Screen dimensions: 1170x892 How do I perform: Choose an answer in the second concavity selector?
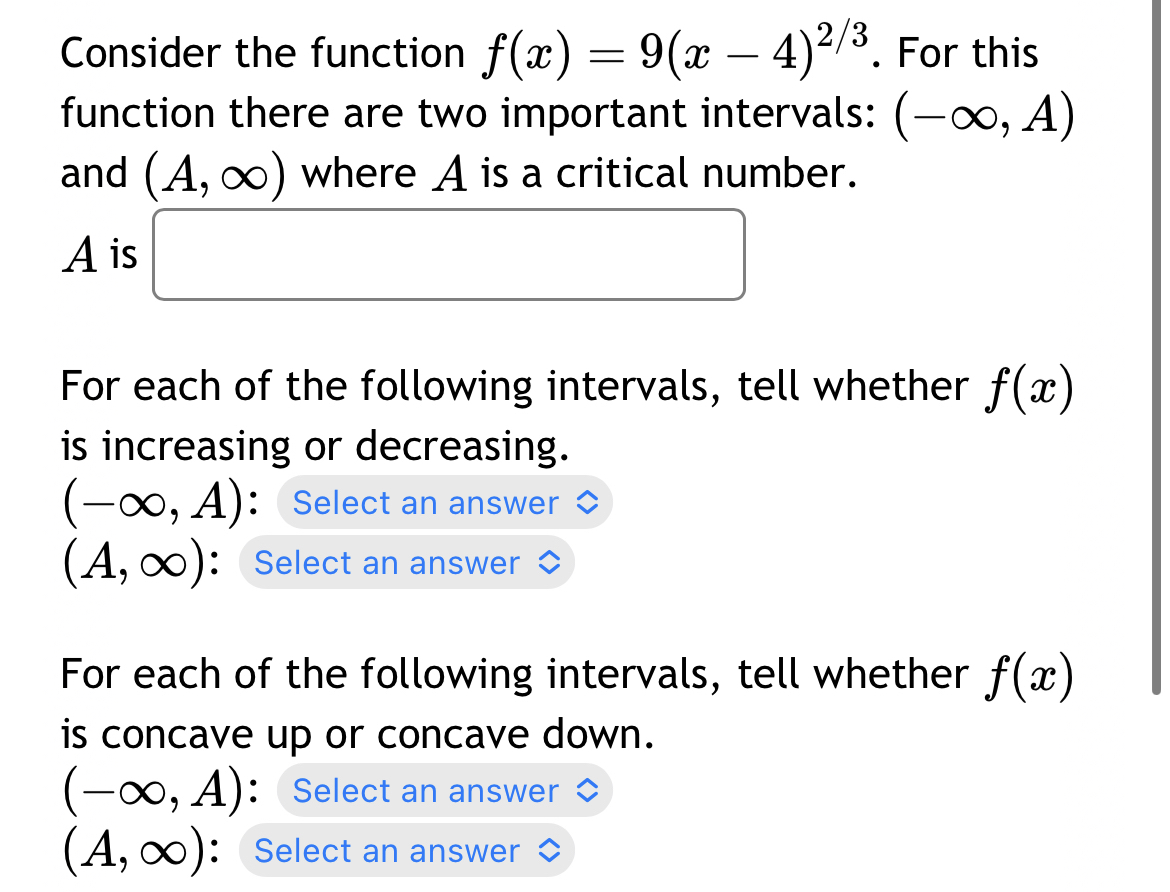tap(406, 851)
